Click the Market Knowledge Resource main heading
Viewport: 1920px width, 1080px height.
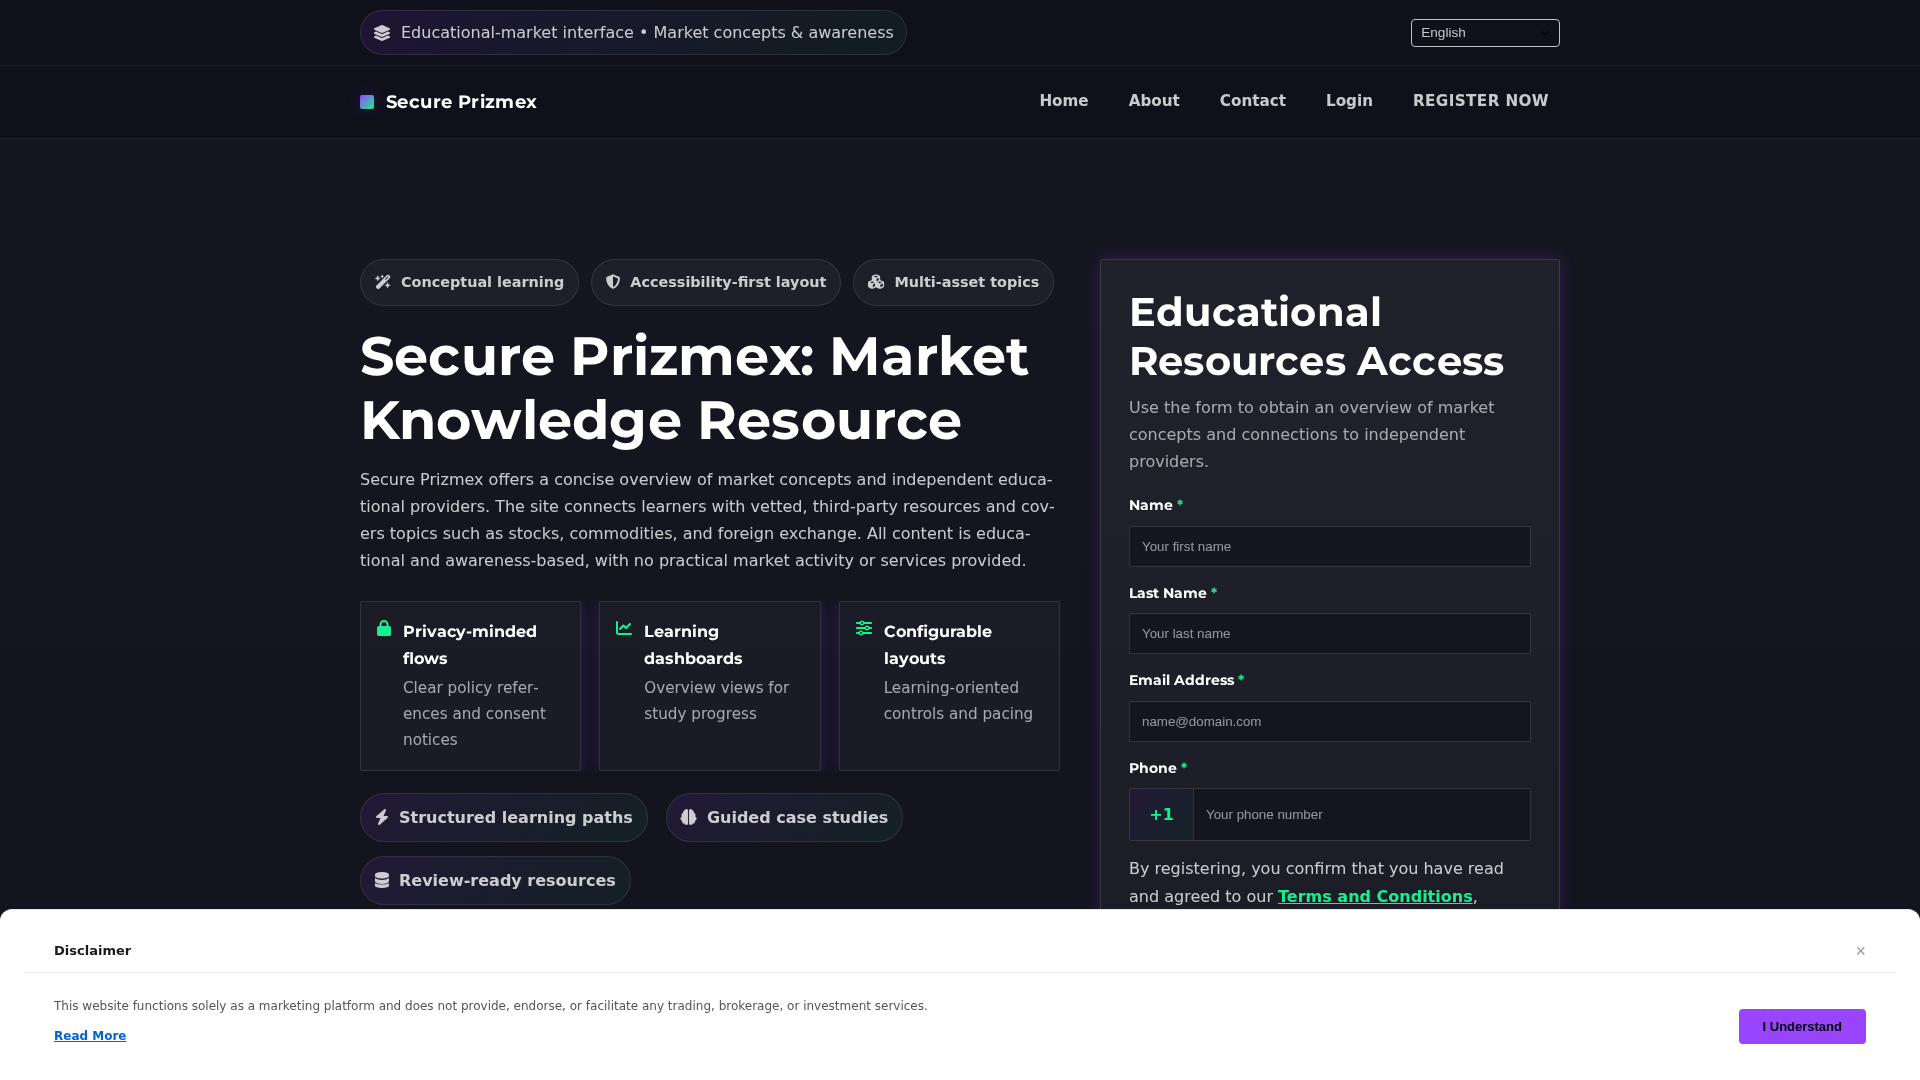click(694, 388)
